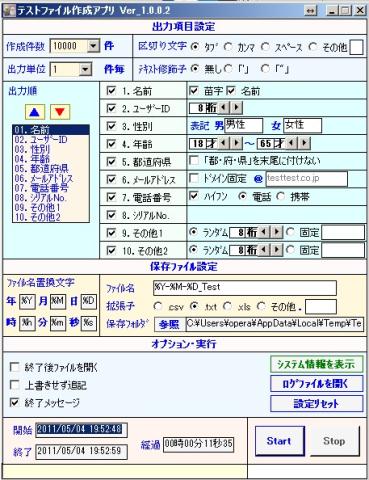Screen dimensions: 369x480
Task: Toggle the 7. 電話番号 checkbox
Action: pos(111,197)
